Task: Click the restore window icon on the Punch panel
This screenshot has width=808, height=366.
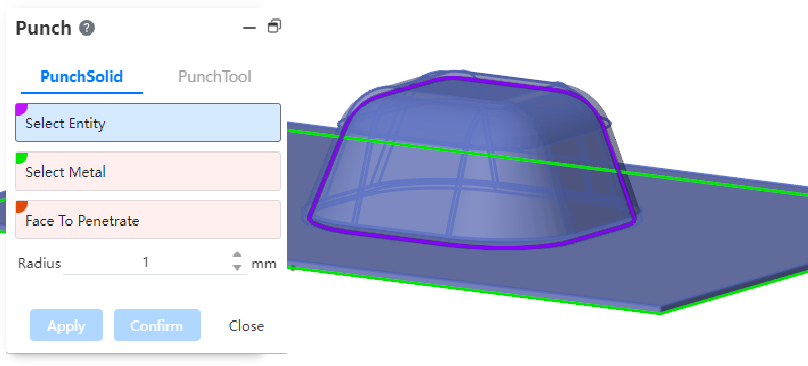Action: [274, 26]
